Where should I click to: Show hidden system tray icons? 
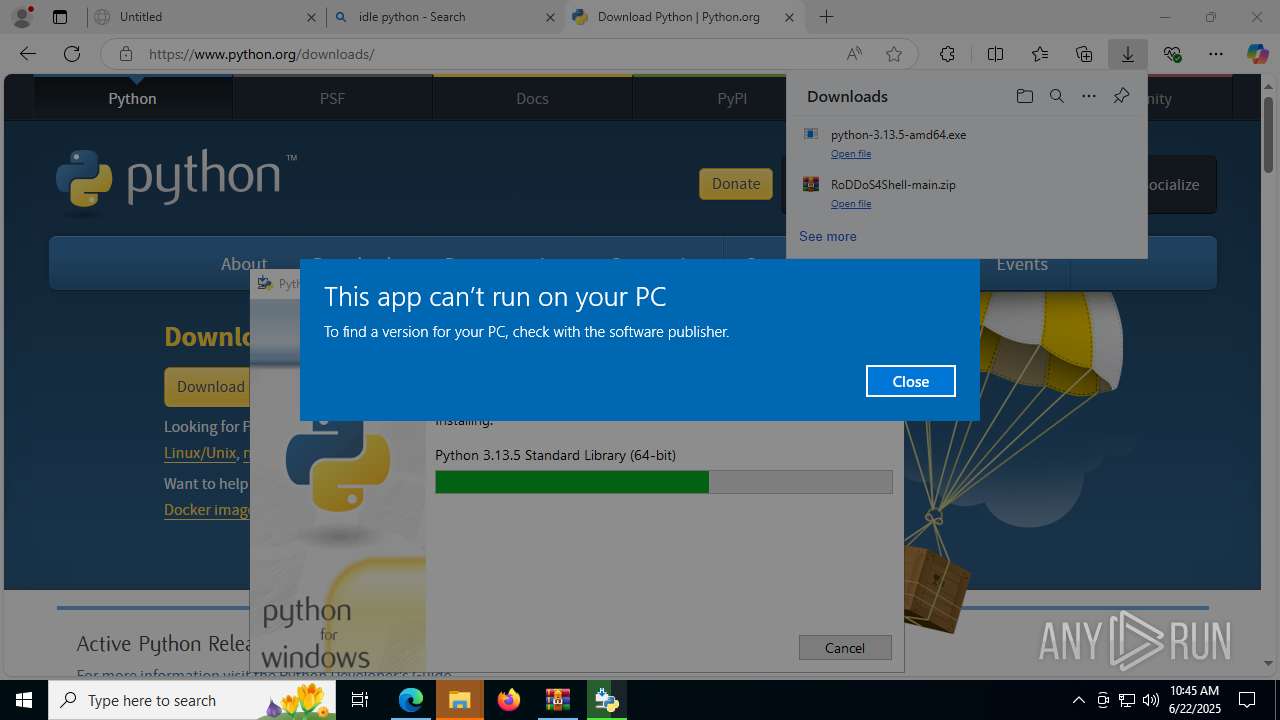coord(1078,700)
